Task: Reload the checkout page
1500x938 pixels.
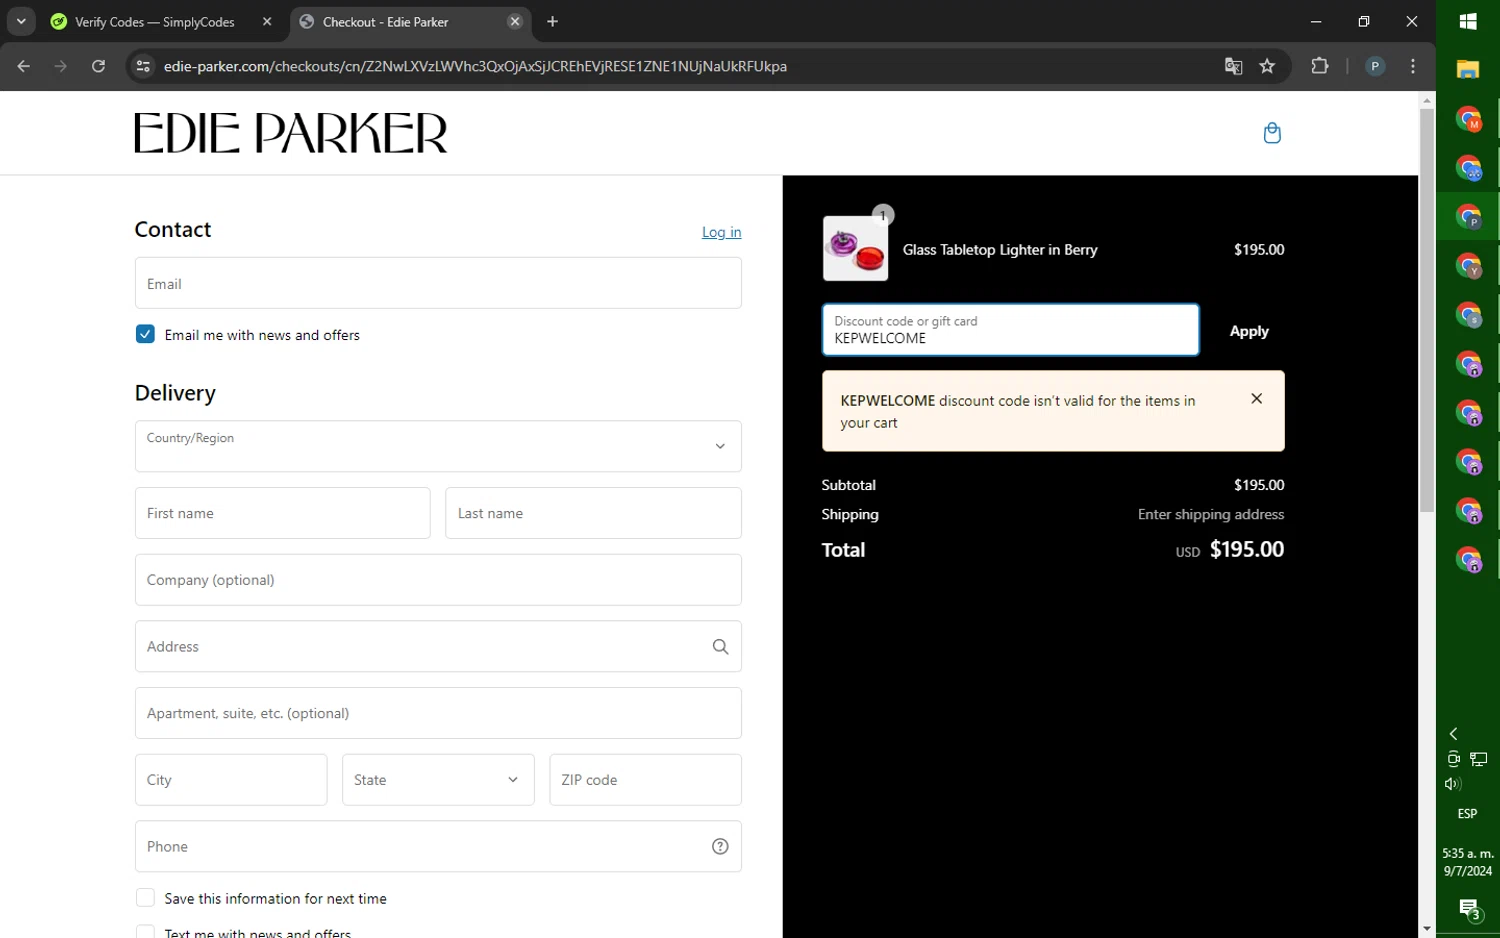Action: (98, 66)
